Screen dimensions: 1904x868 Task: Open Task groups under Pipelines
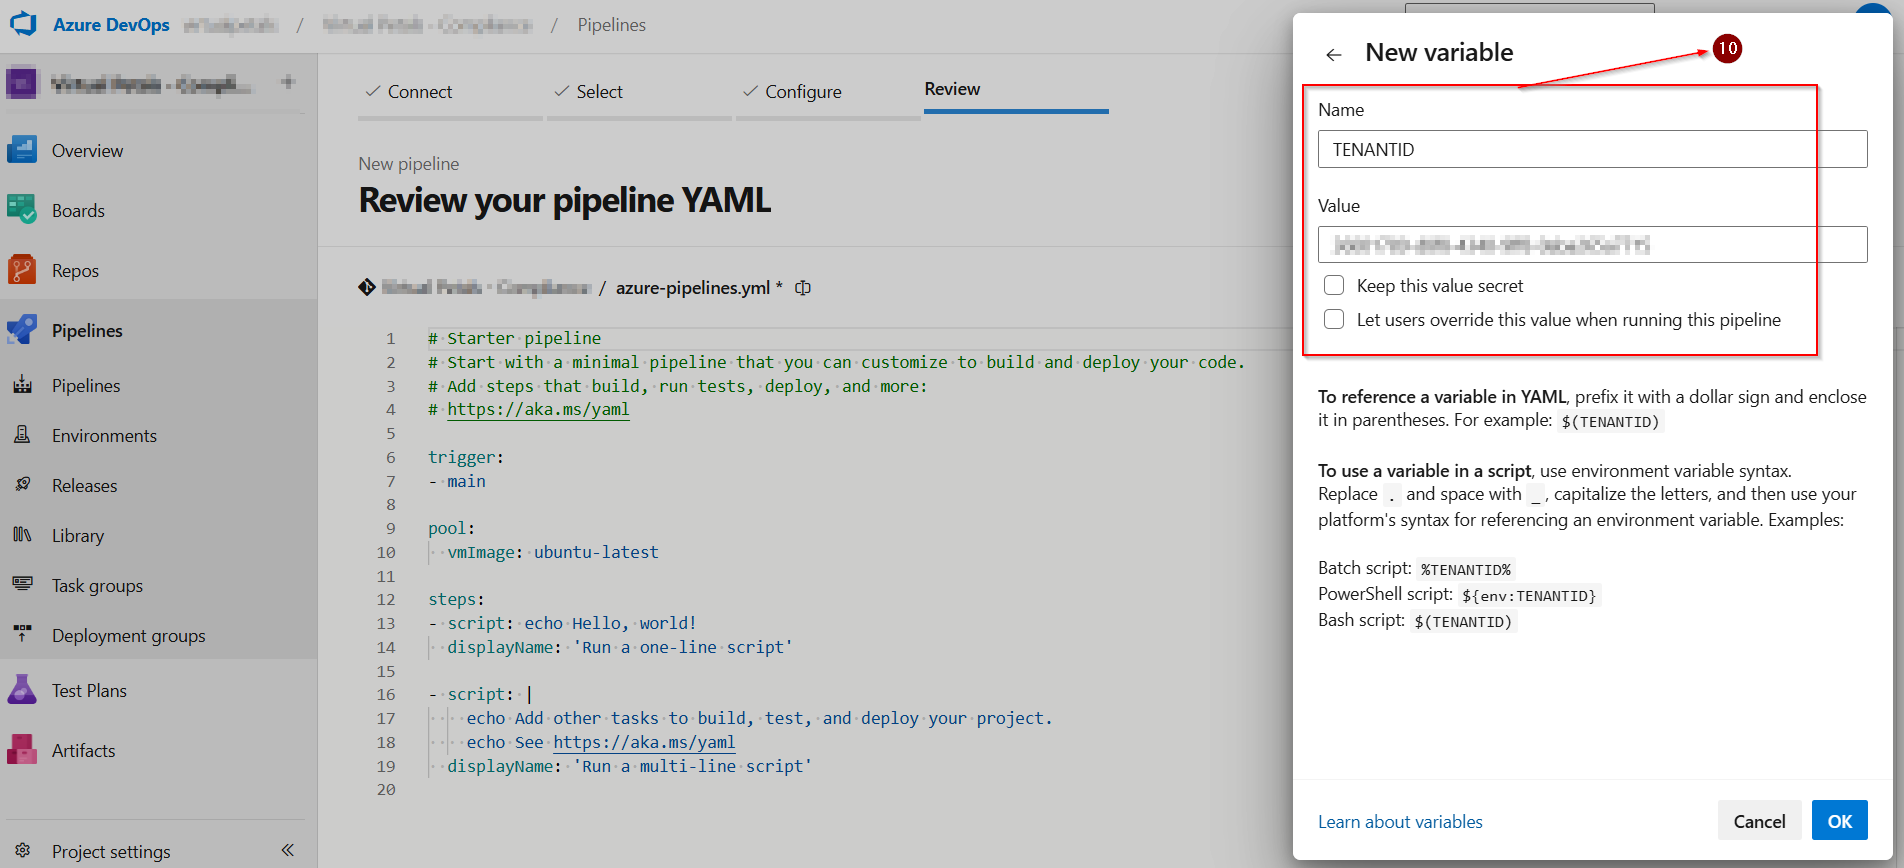tap(97, 586)
